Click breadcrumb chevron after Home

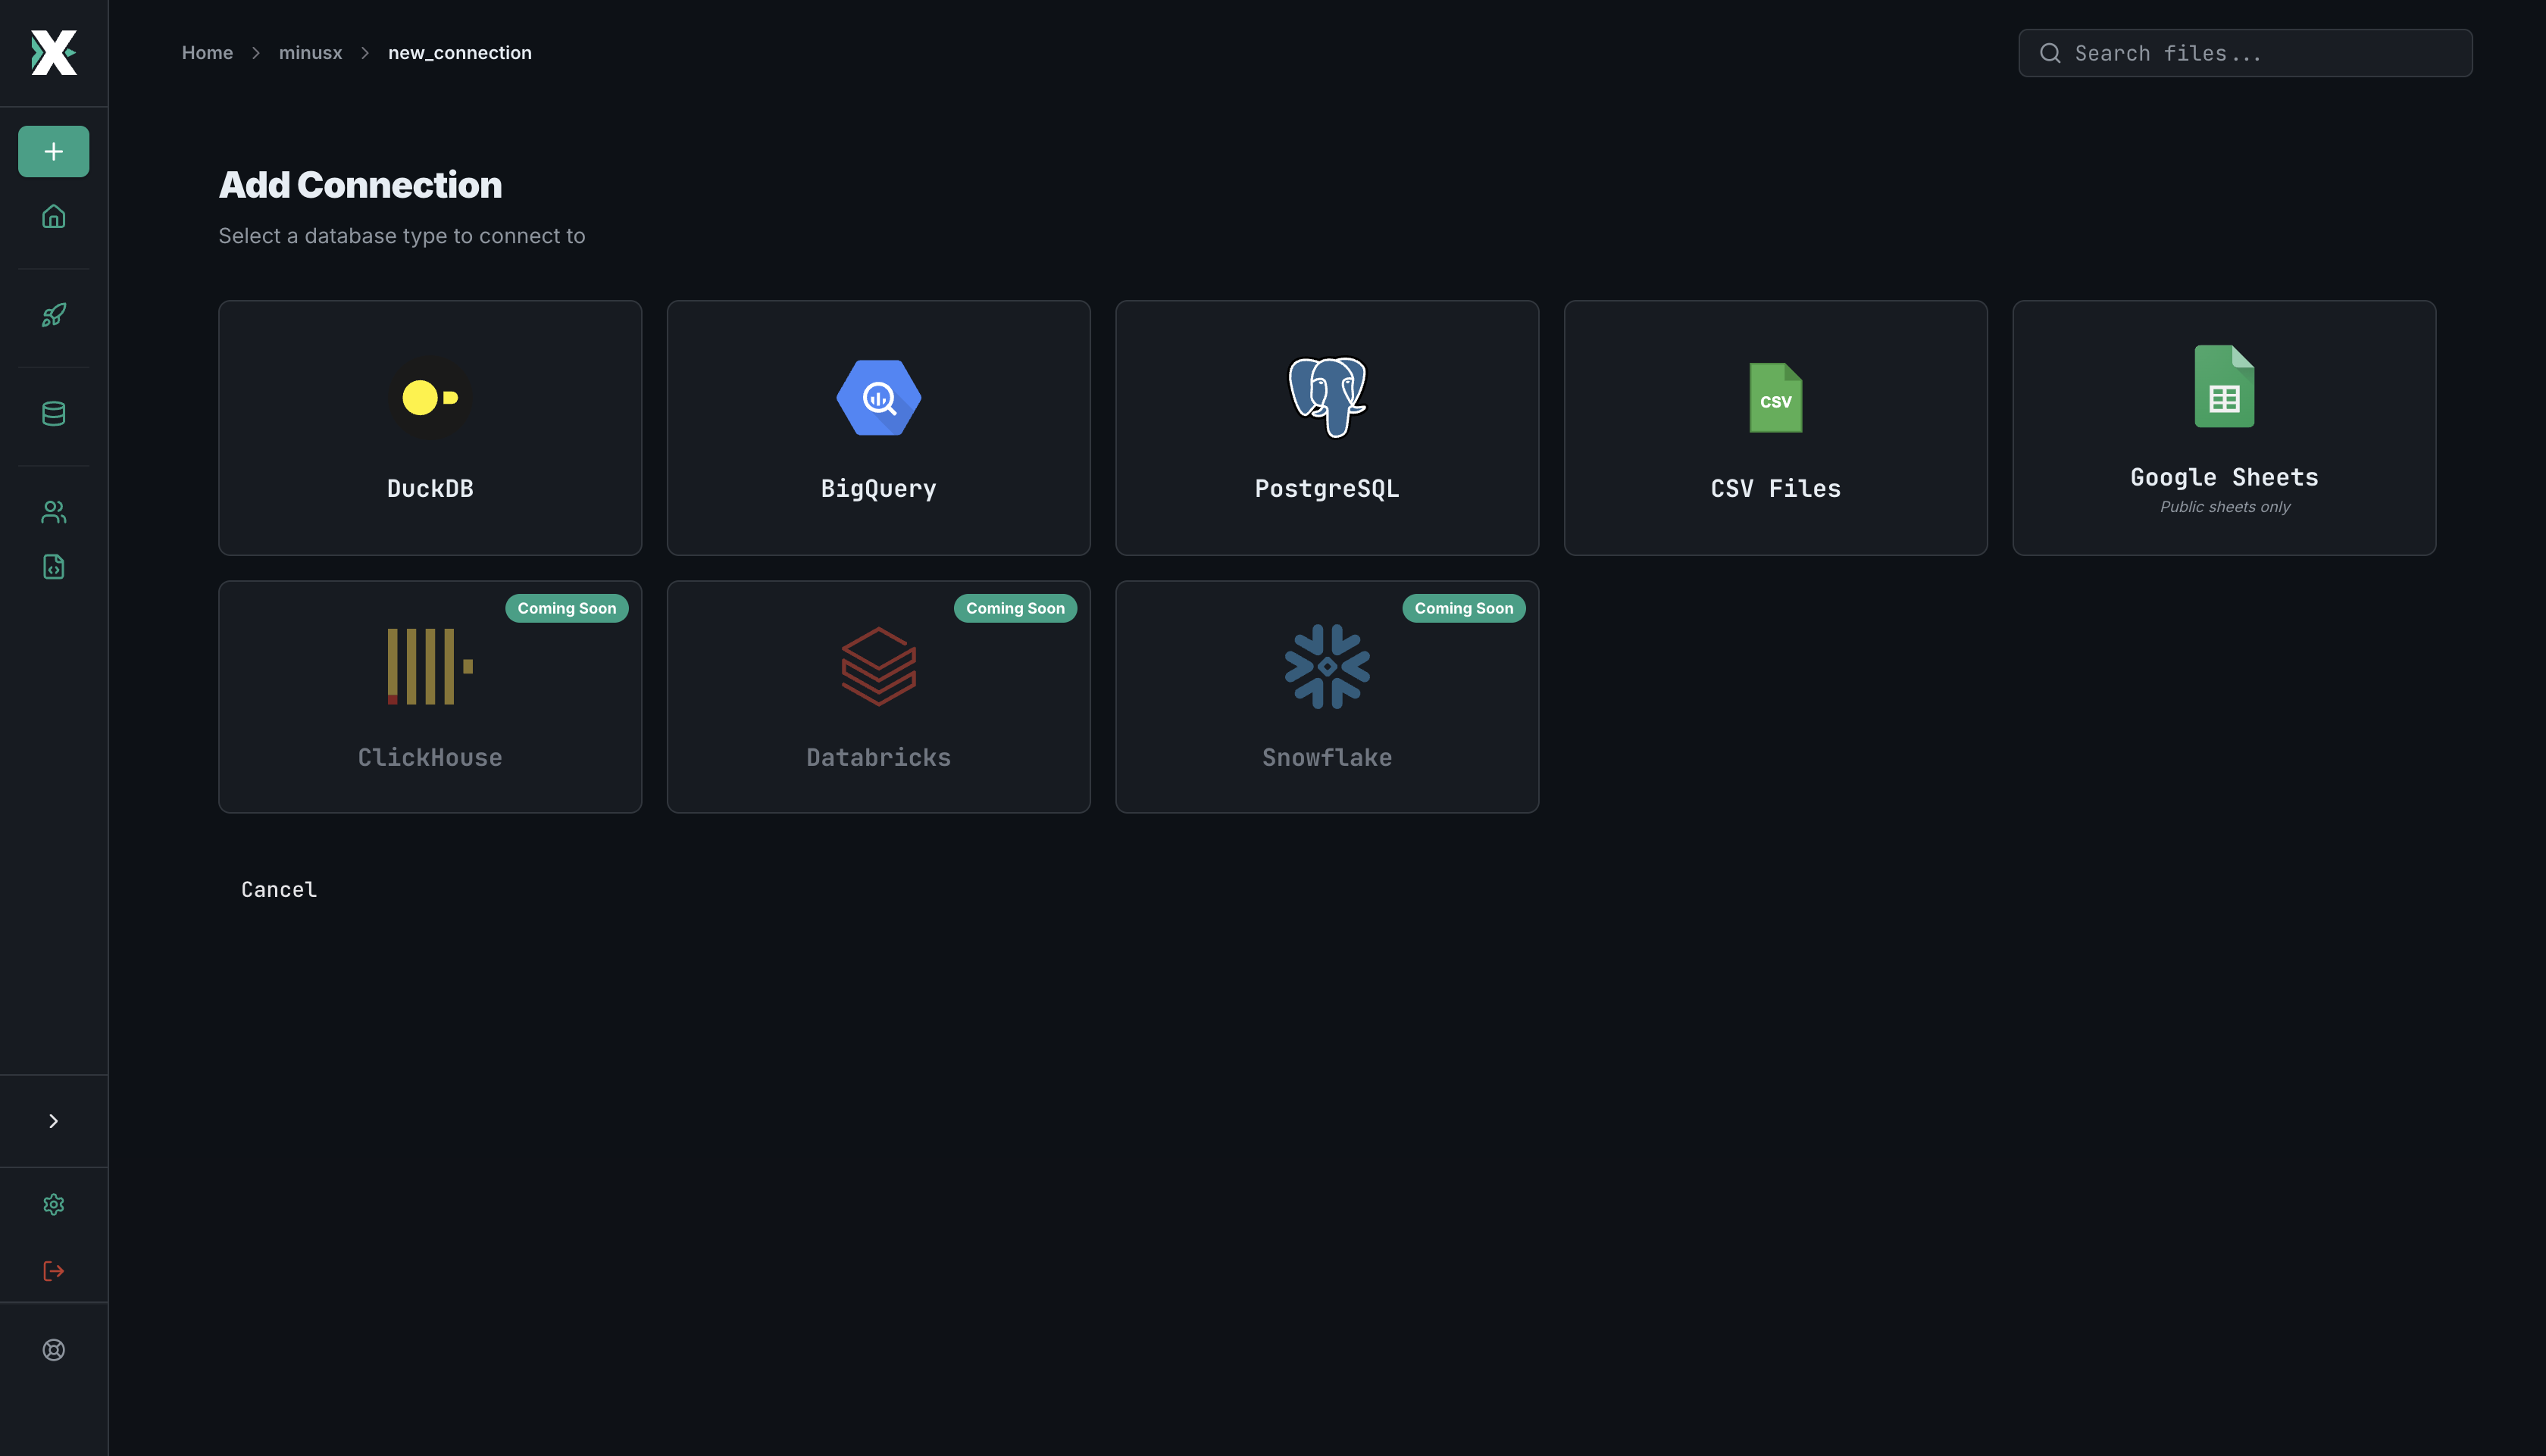pyautogui.click(x=256, y=53)
